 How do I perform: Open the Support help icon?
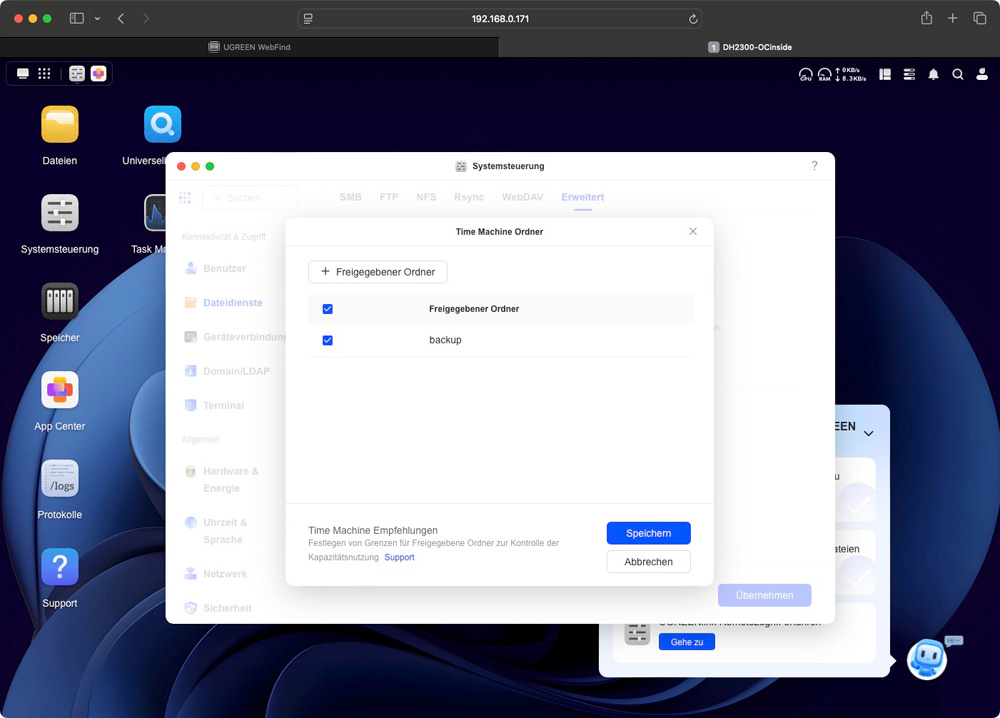coord(60,567)
